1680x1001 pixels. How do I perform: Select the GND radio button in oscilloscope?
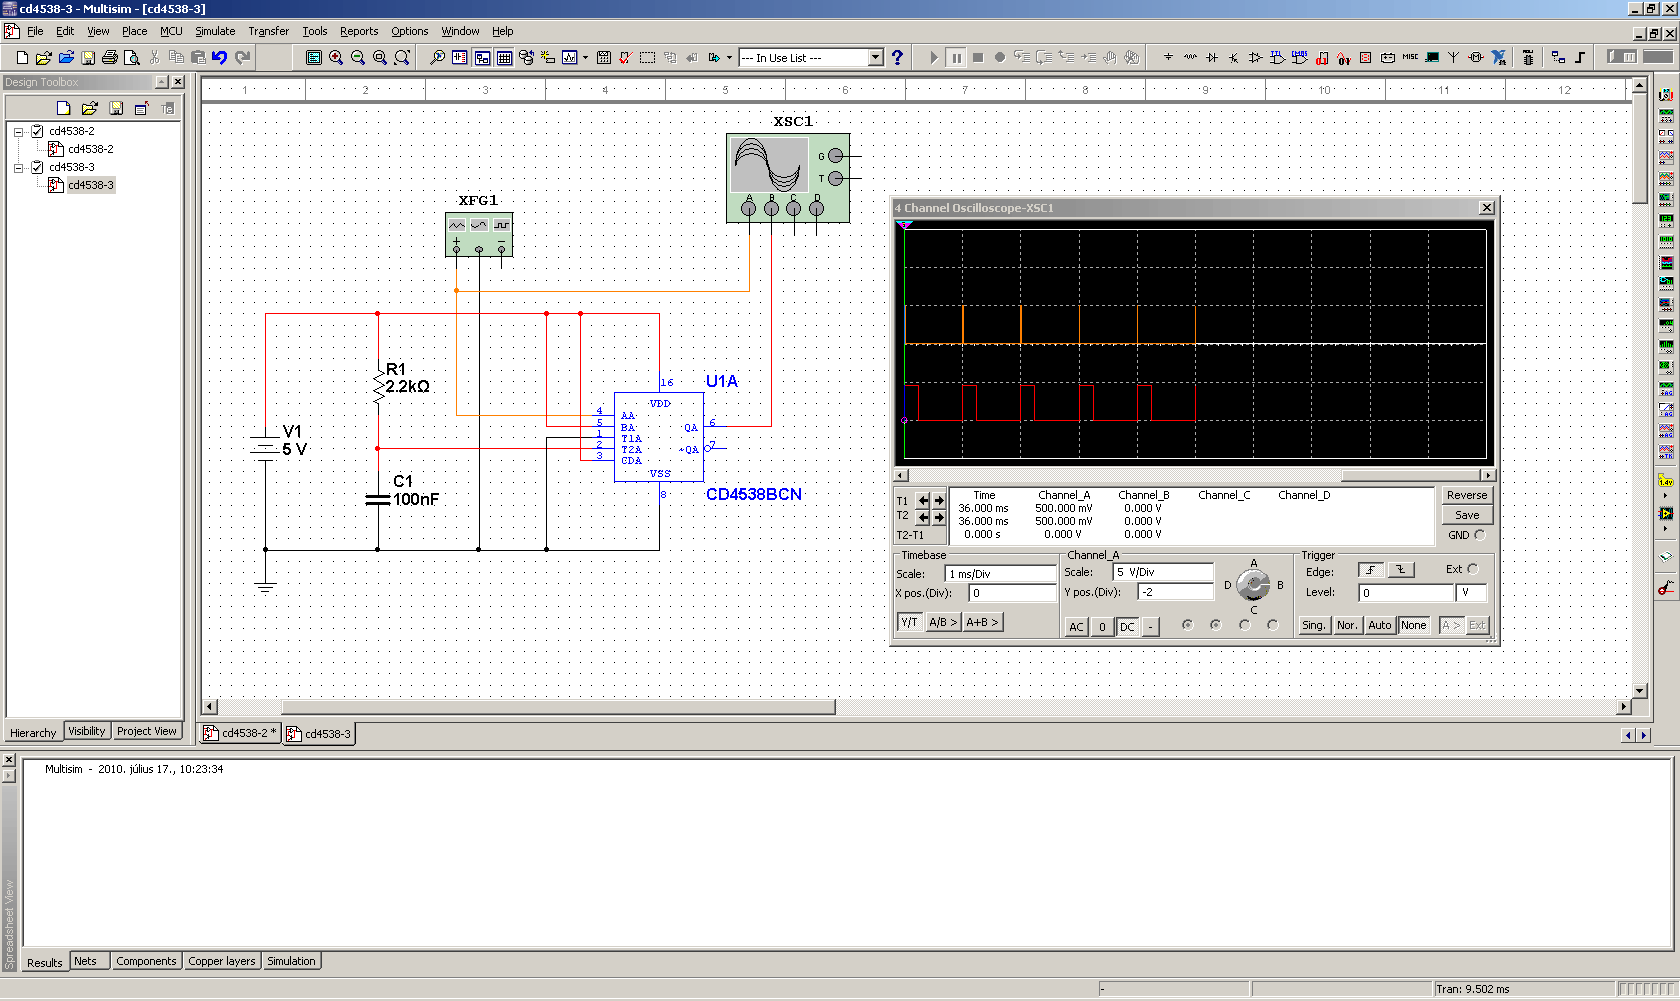pyautogui.click(x=1480, y=535)
